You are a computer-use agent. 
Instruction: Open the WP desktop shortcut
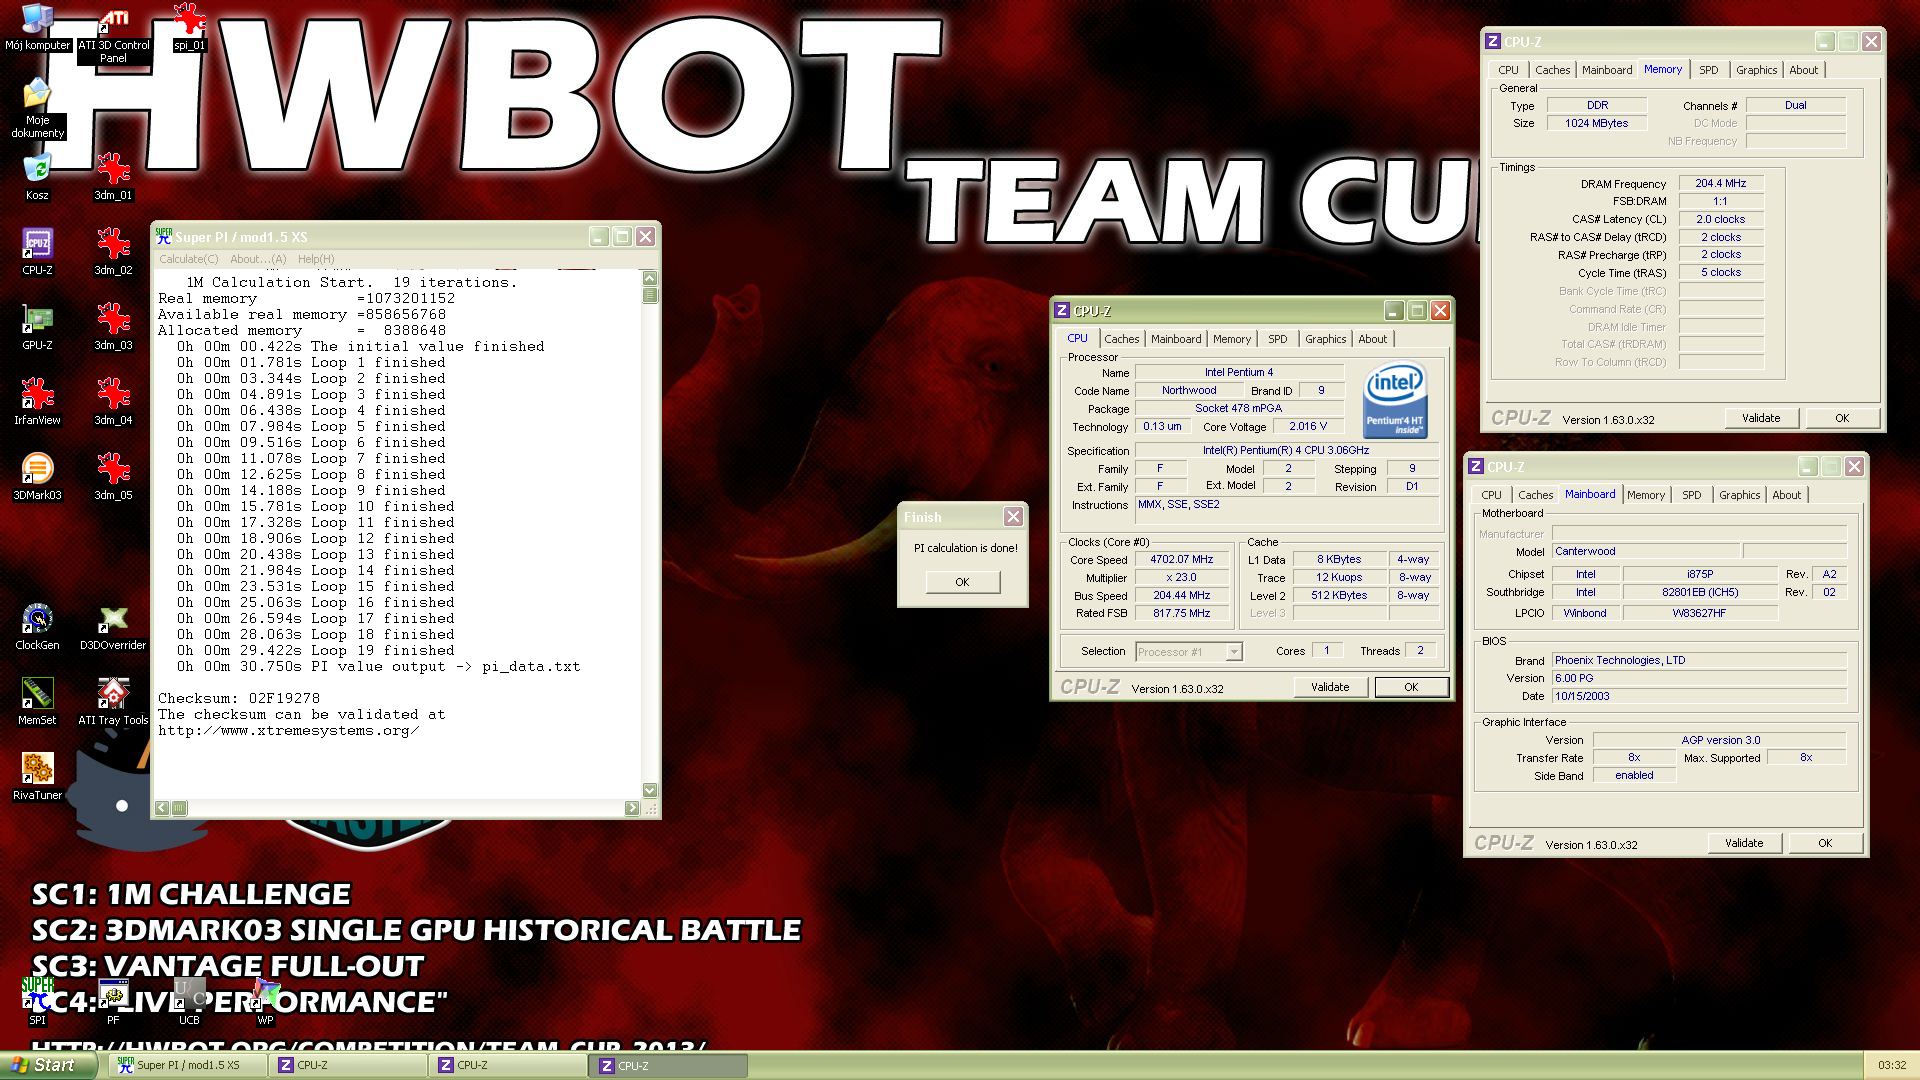pyautogui.click(x=265, y=1002)
